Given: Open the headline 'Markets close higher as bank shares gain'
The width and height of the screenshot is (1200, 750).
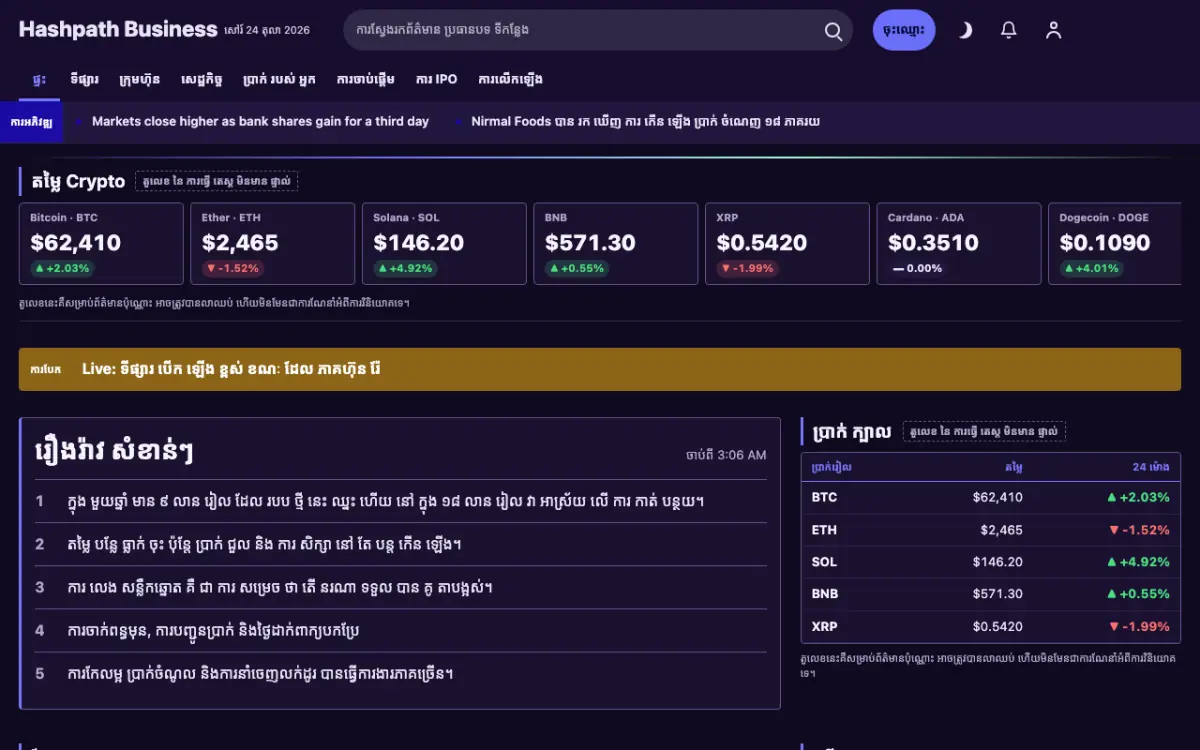Looking at the screenshot, I should click(260, 121).
